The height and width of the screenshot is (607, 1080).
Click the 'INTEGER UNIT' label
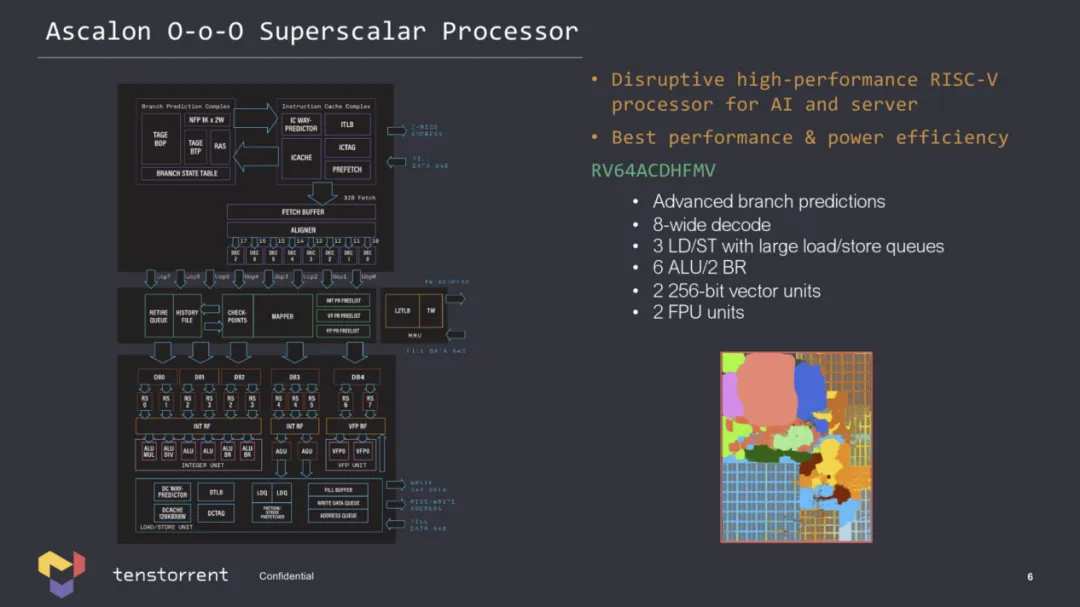(x=202, y=466)
